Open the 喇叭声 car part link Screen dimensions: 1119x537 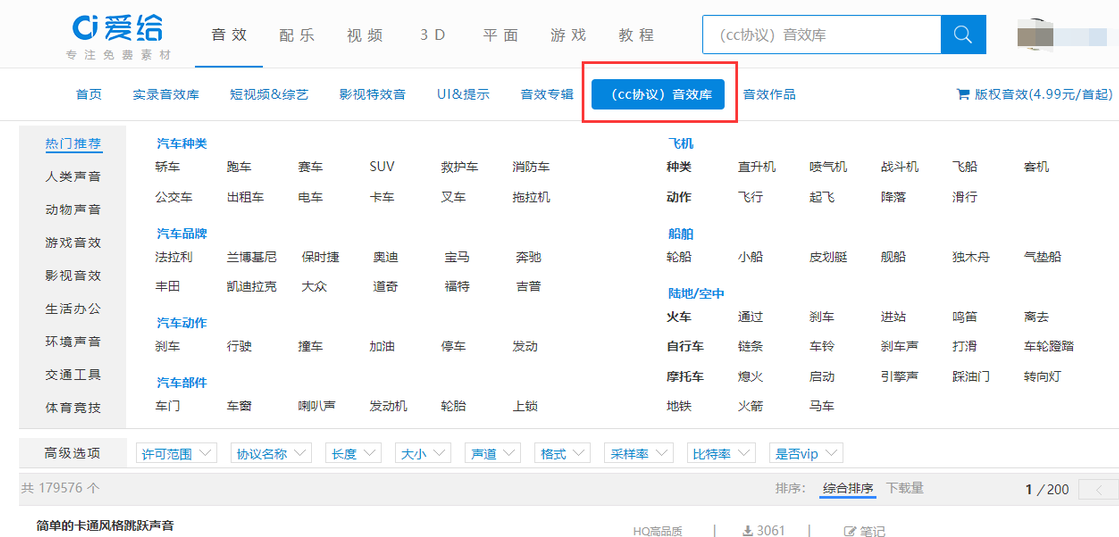(317, 406)
